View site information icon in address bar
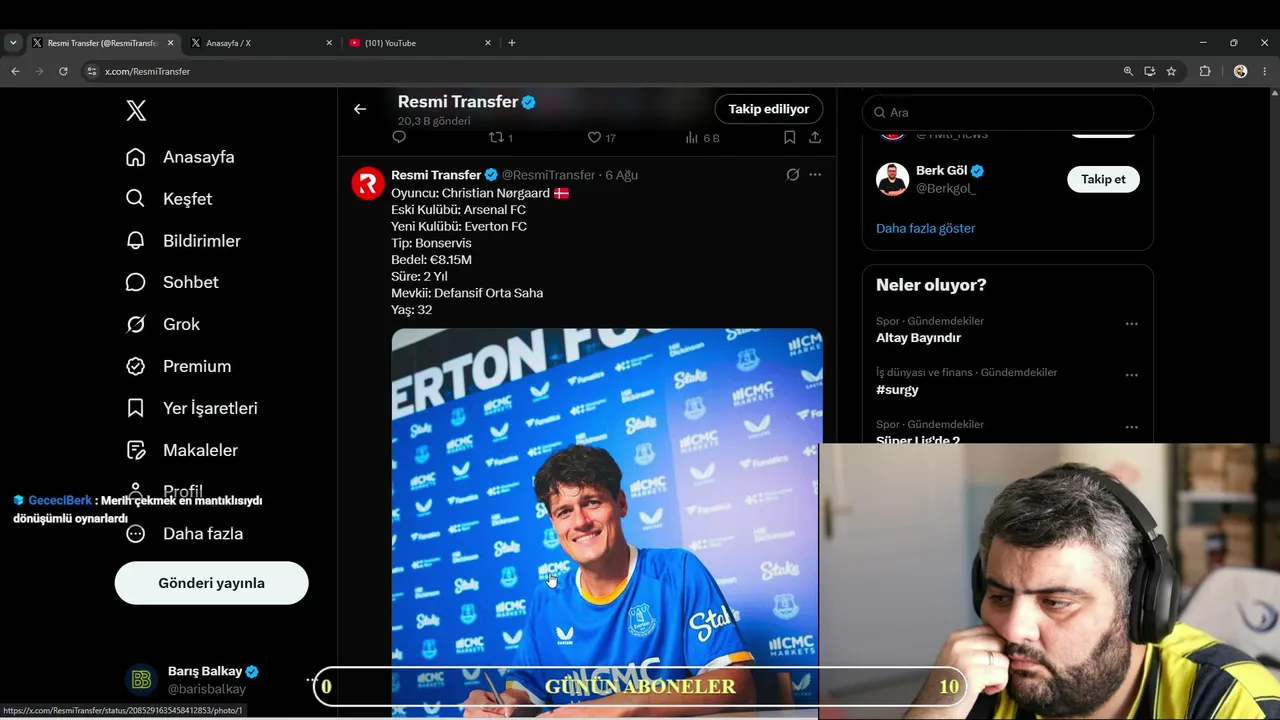This screenshot has width=1280, height=720. coord(92,71)
